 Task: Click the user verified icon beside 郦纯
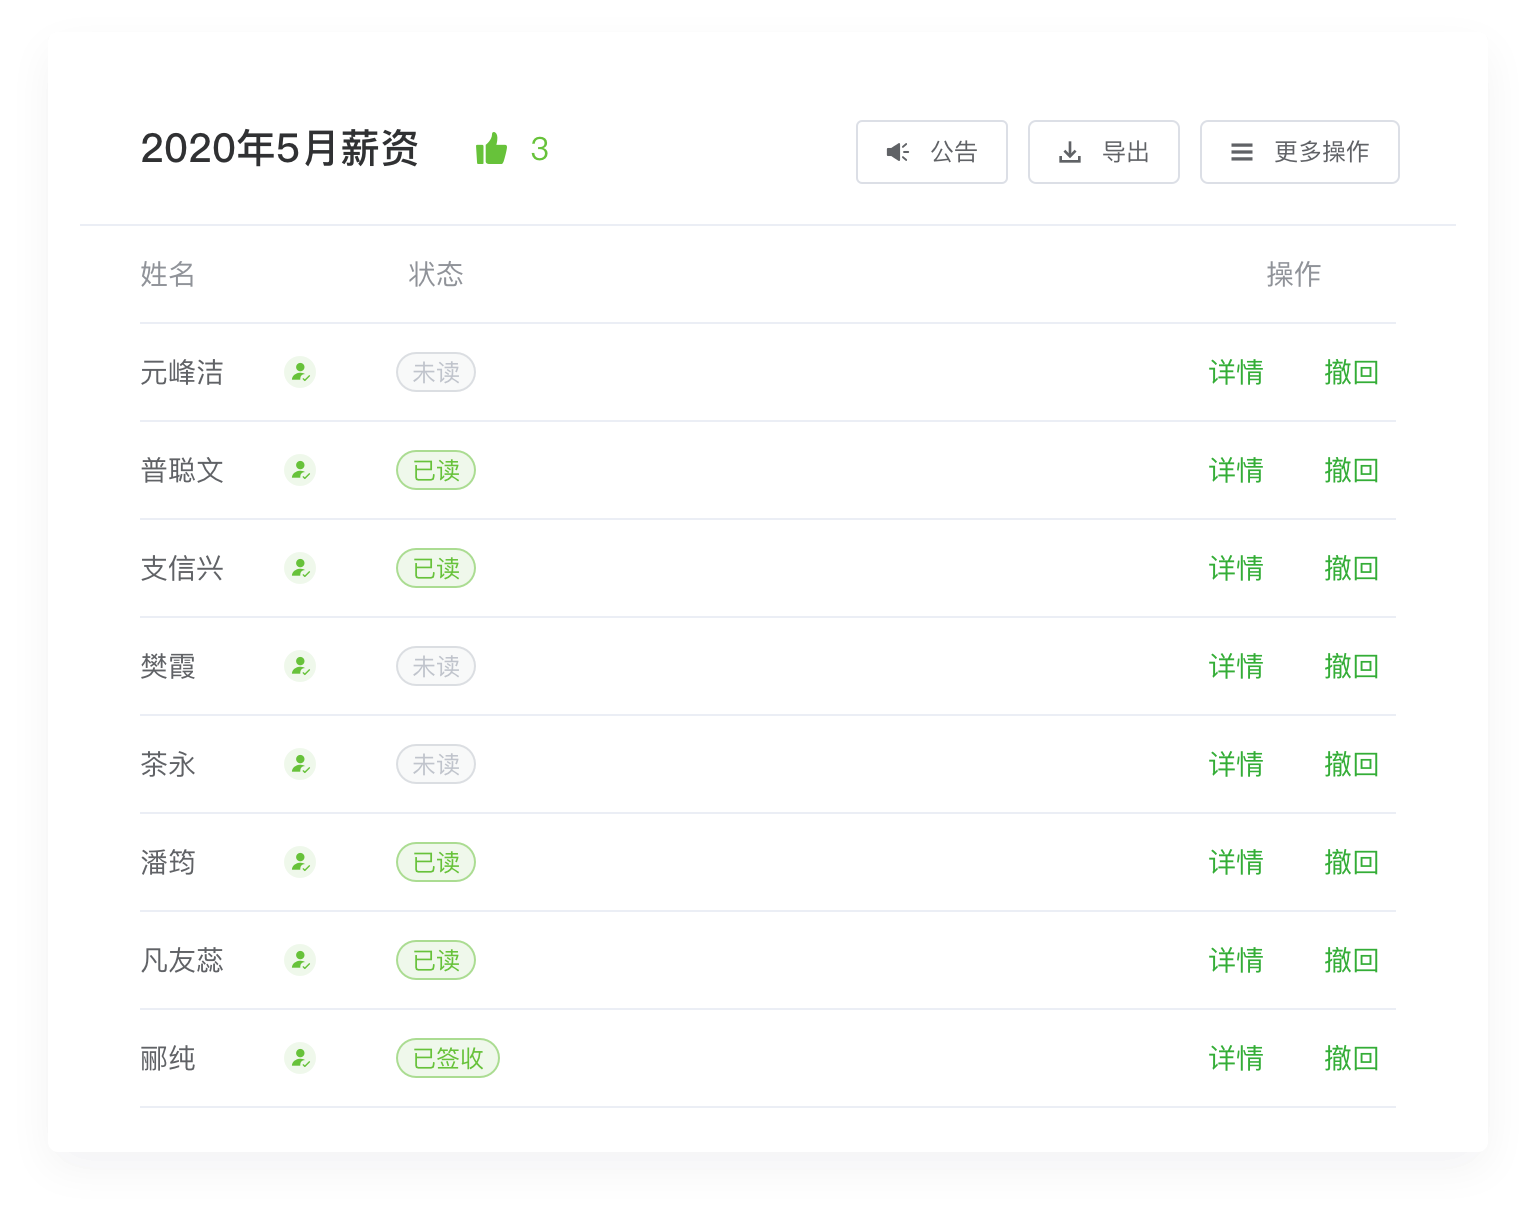299,1058
